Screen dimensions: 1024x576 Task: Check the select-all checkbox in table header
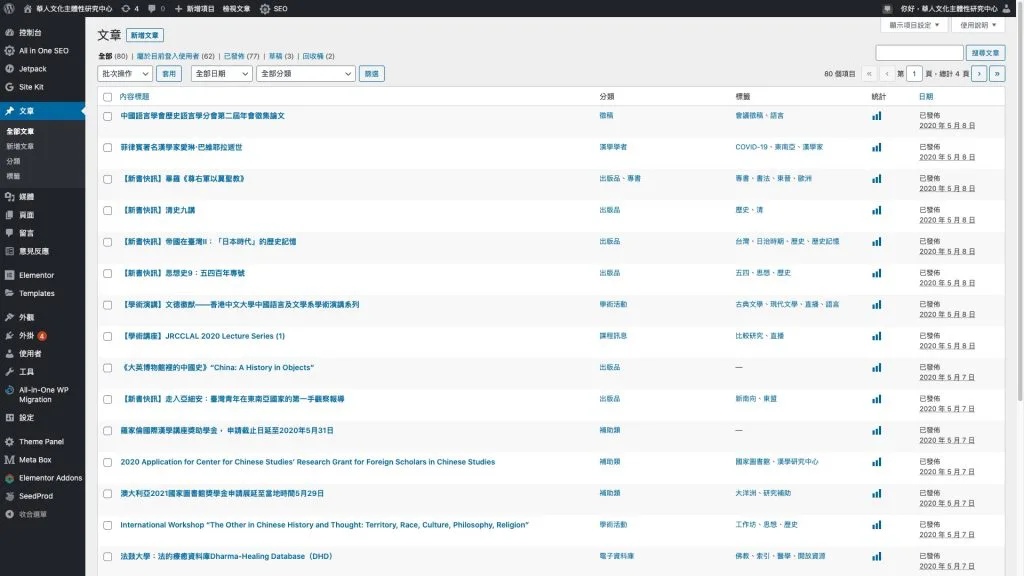(x=107, y=97)
